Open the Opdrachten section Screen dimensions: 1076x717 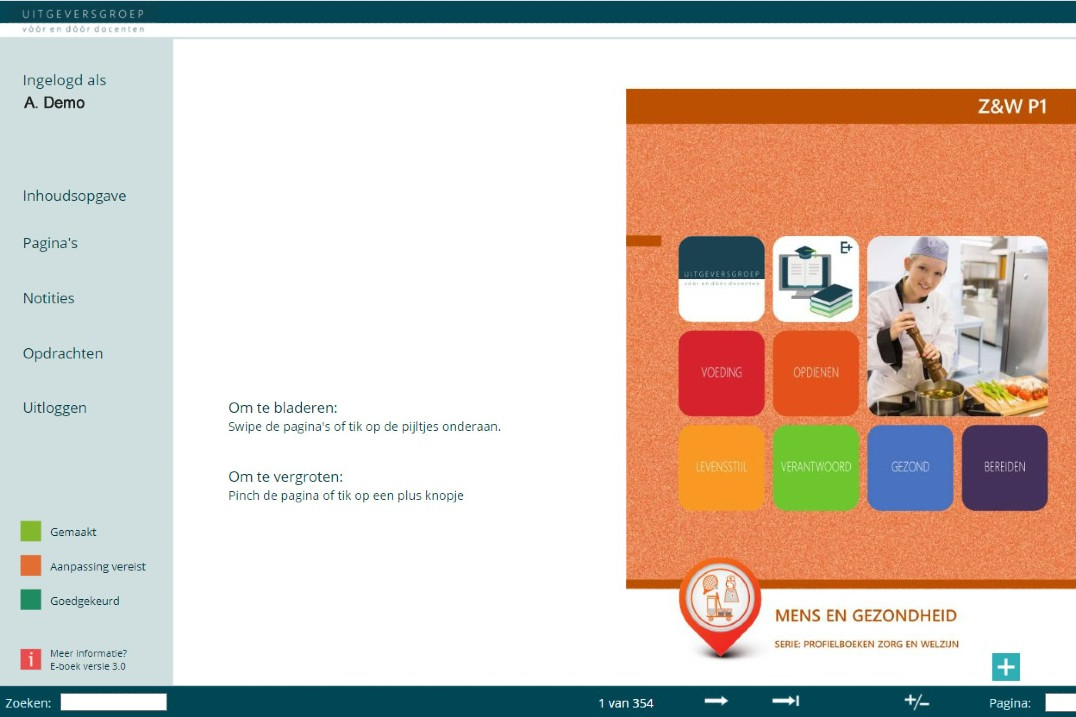62,353
